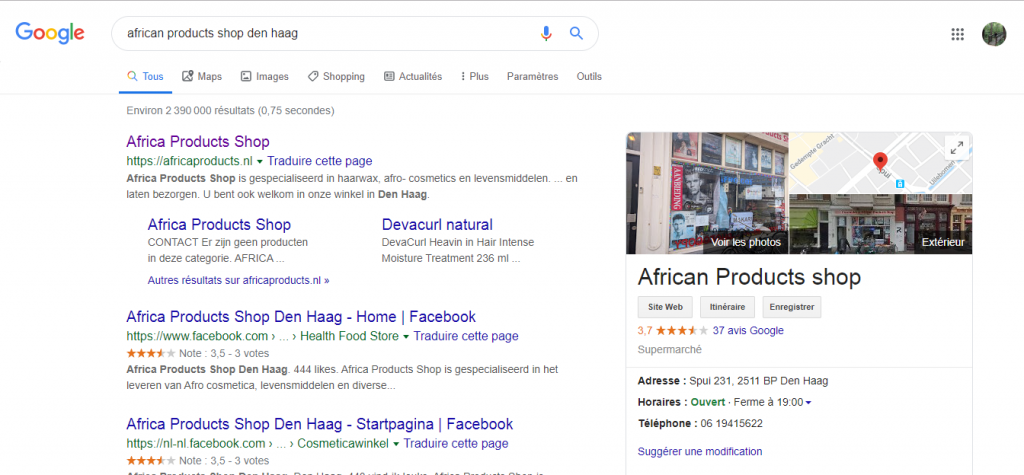Open the Devacurl natural sitelink
This screenshot has width=1024, height=475.
(438, 225)
